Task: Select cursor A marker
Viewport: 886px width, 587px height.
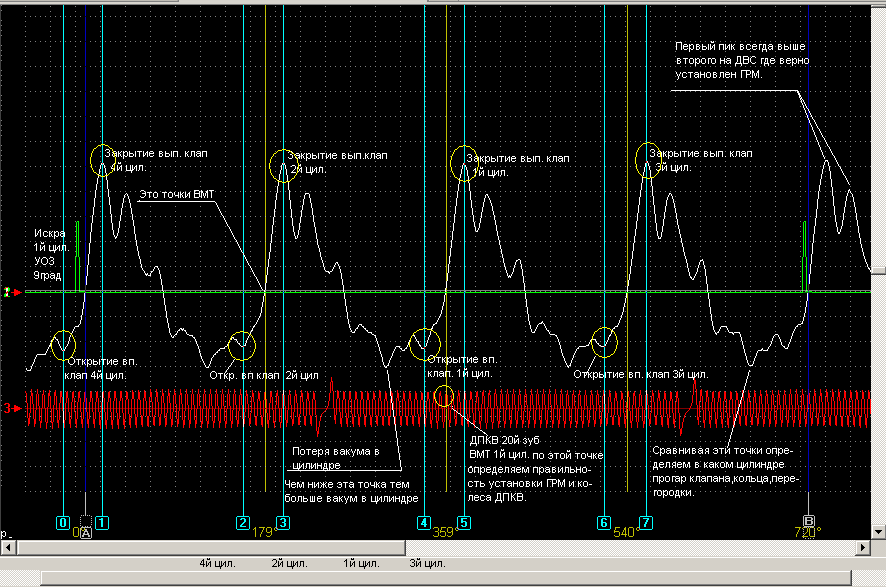Action: pos(86,533)
